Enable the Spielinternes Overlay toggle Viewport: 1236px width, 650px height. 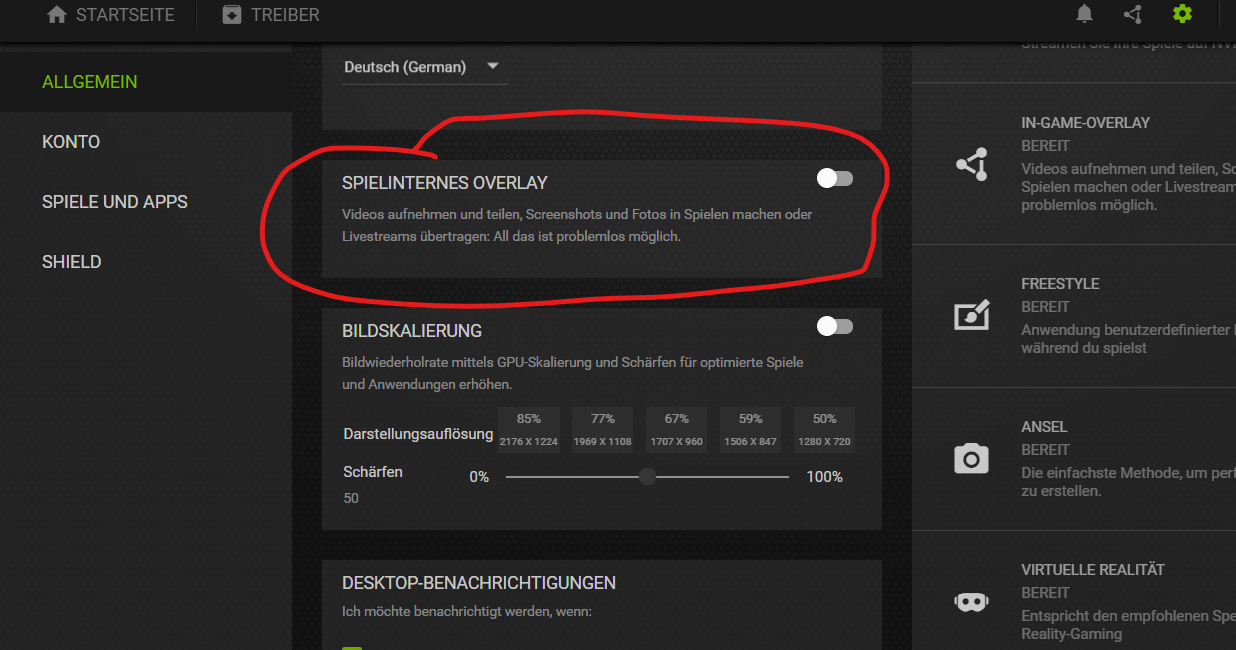(x=835, y=178)
